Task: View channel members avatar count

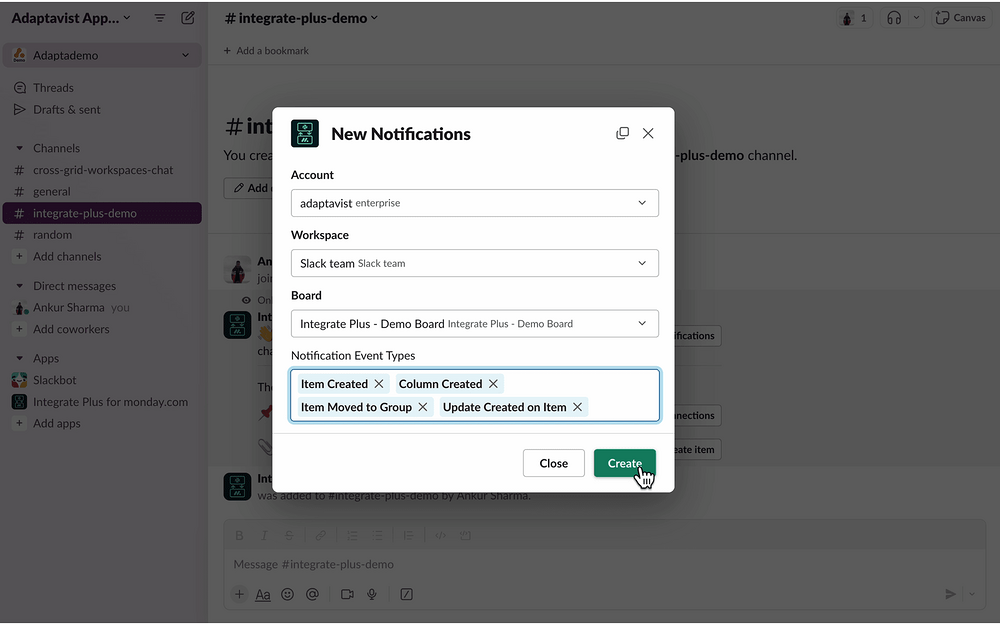Action: pyautogui.click(x=855, y=18)
